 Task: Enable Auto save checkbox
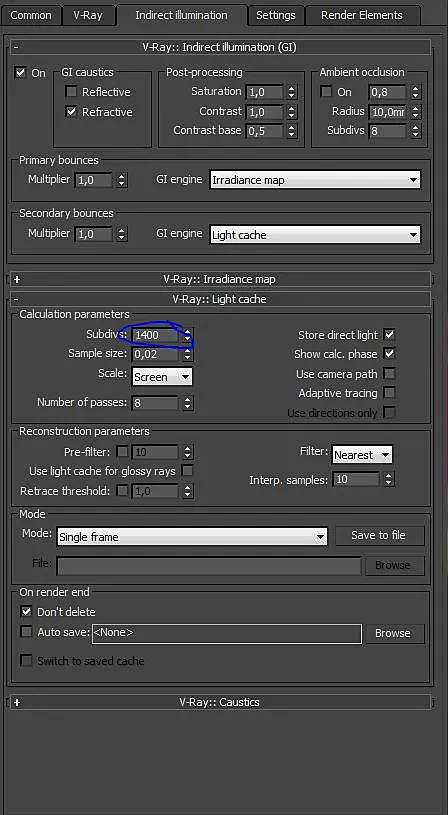click(26, 632)
